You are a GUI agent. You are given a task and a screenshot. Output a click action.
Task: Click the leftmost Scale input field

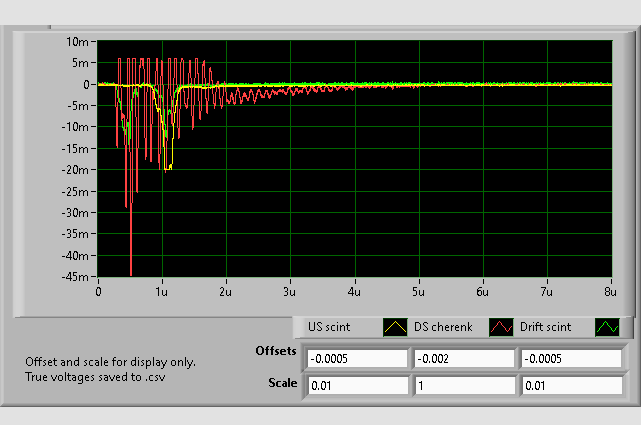coord(357,385)
